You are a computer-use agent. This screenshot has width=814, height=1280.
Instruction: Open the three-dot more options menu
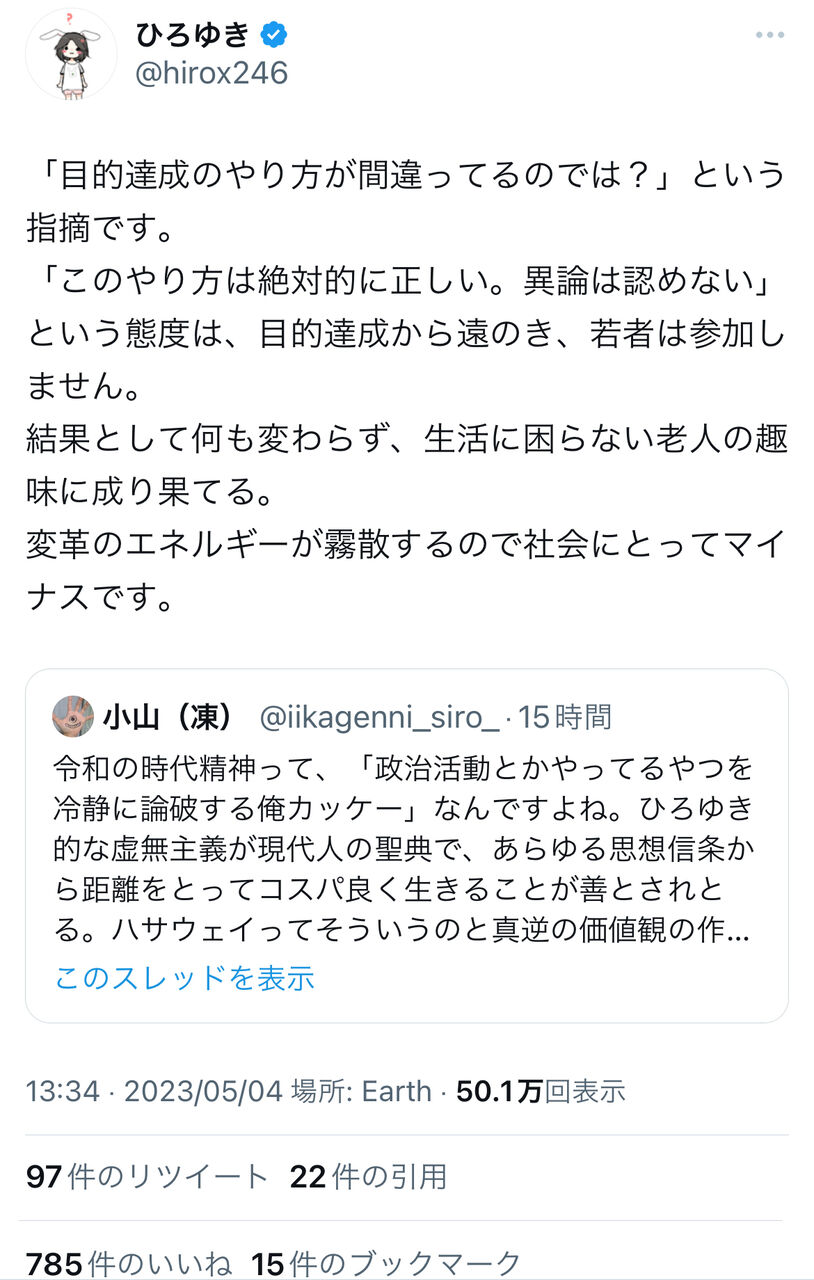769,35
